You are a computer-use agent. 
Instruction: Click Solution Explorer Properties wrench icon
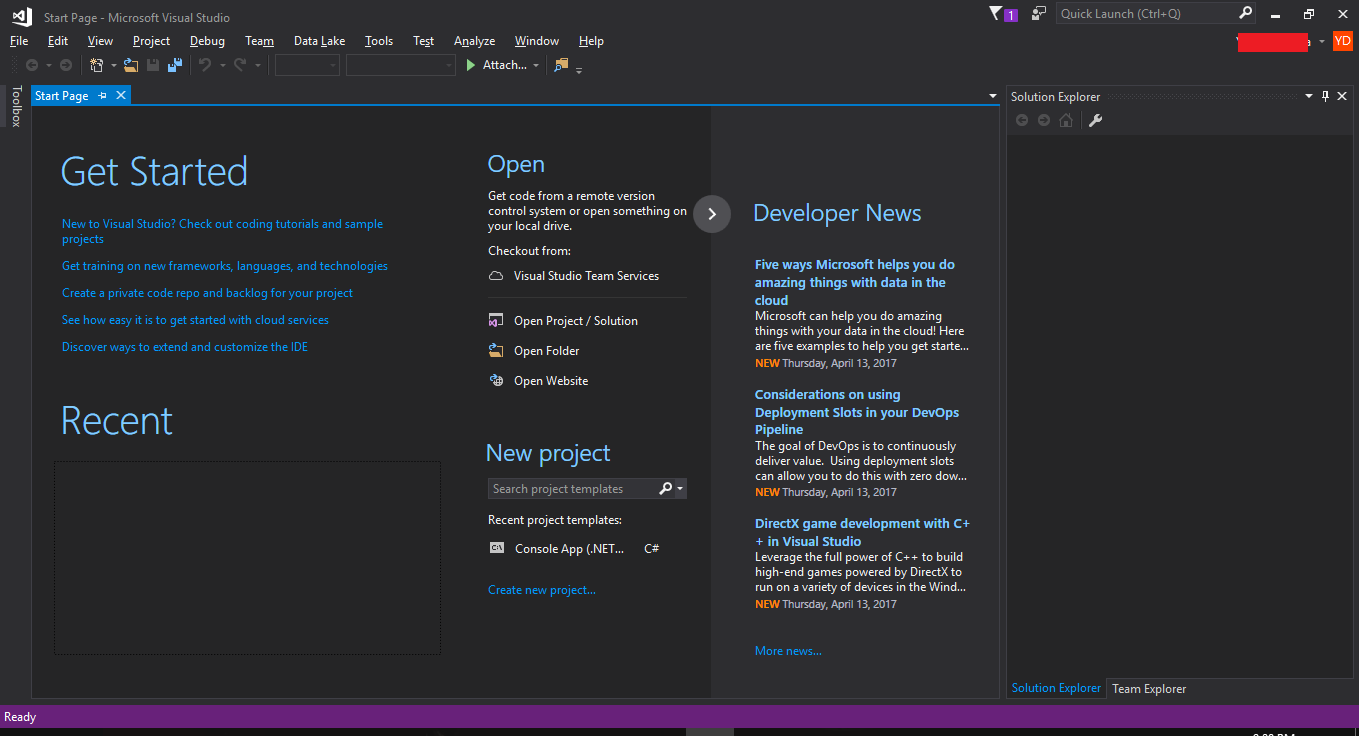[1095, 120]
